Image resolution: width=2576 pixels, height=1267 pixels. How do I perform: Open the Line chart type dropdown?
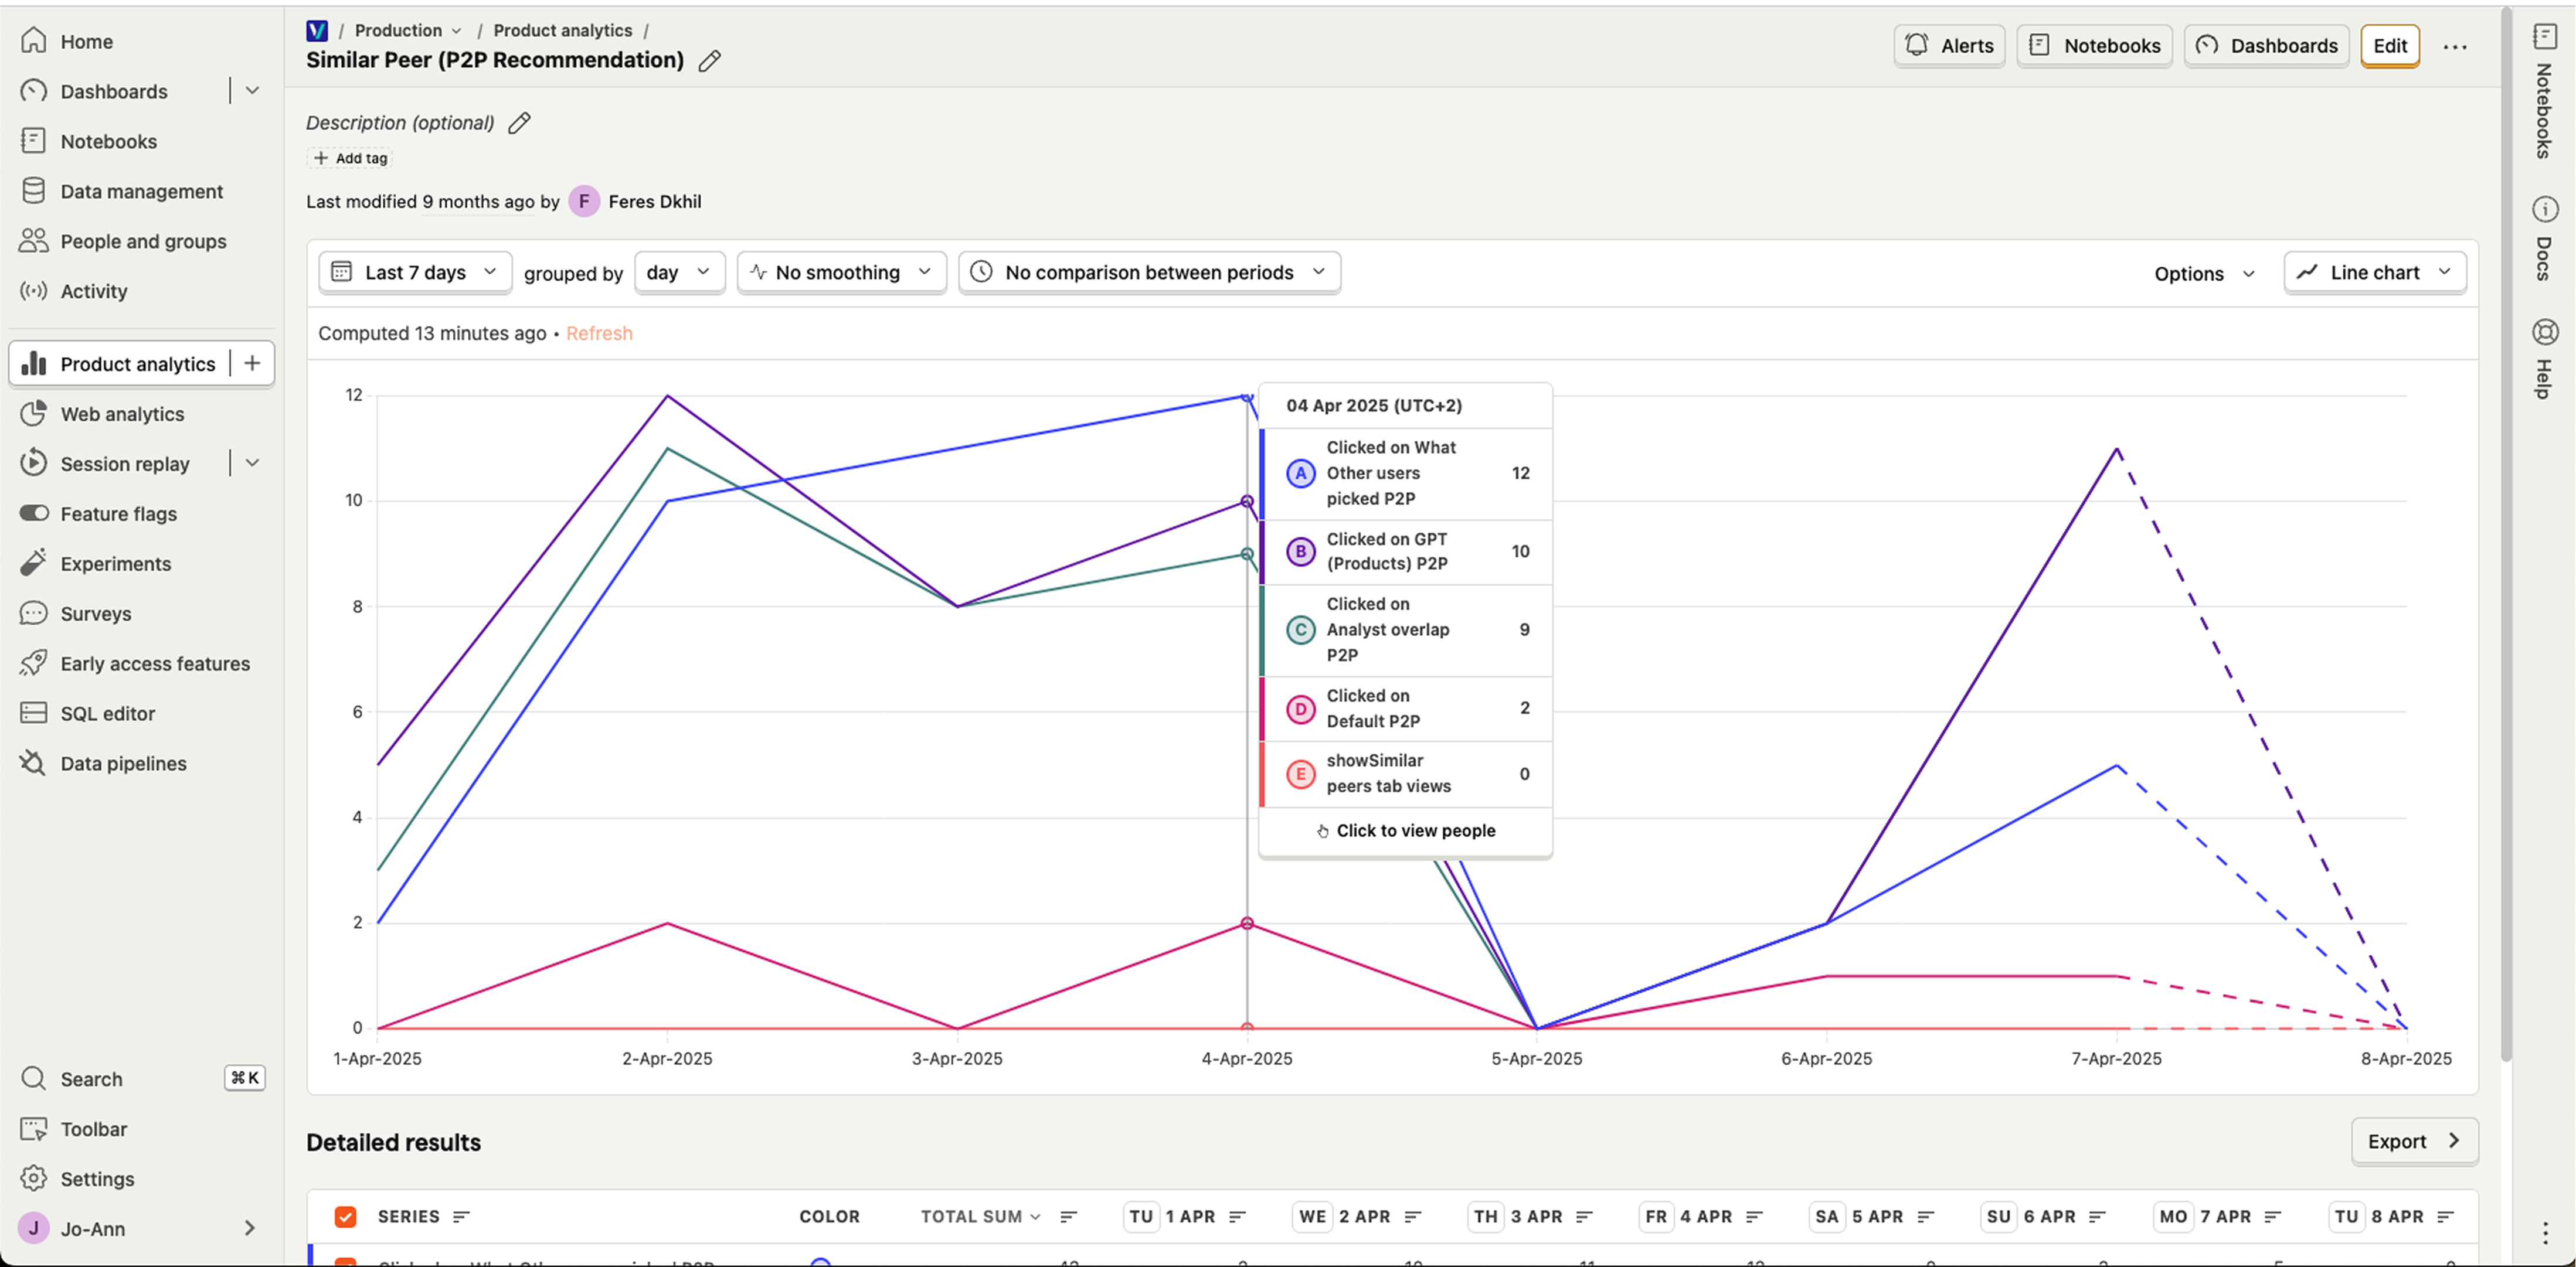point(2374,272)
